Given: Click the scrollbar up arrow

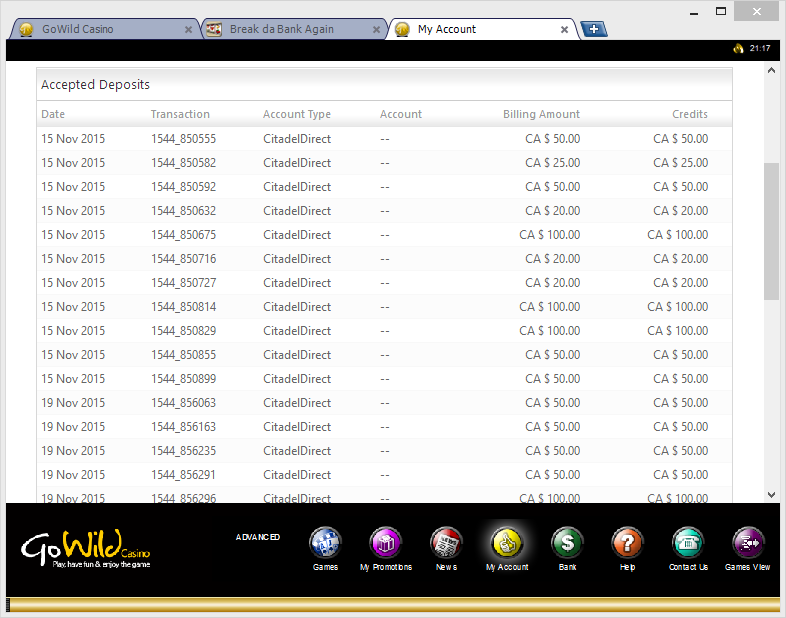Looking at the screenshot, I should [x=771, y=71].
